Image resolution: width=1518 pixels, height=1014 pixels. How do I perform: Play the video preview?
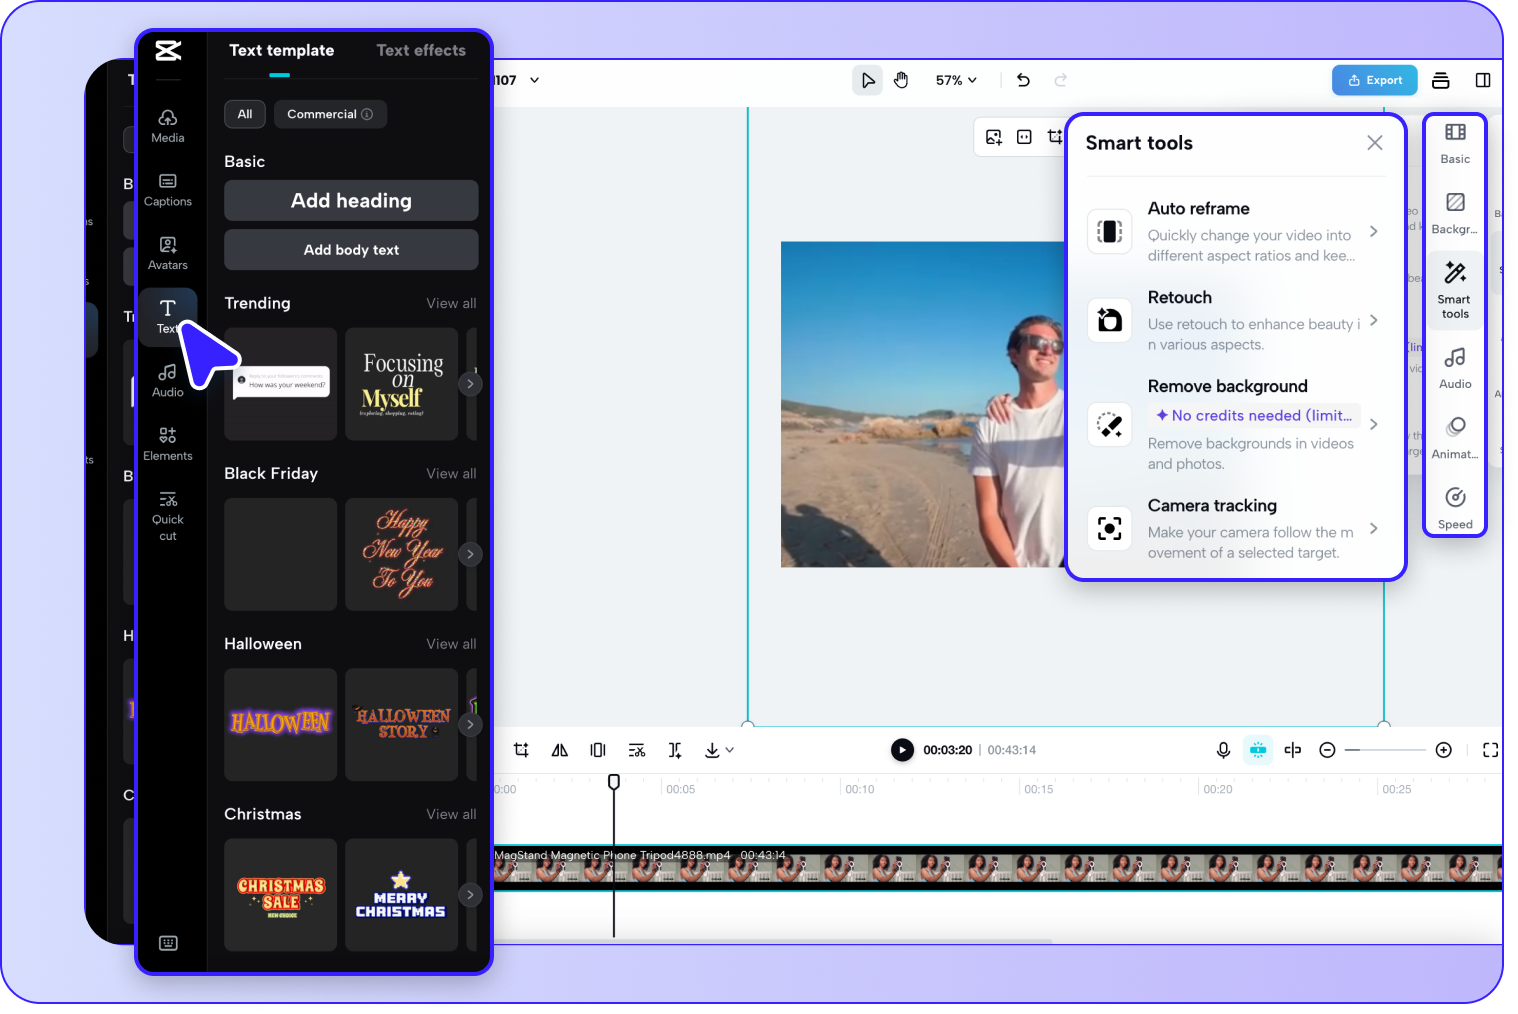pos(902,750)
